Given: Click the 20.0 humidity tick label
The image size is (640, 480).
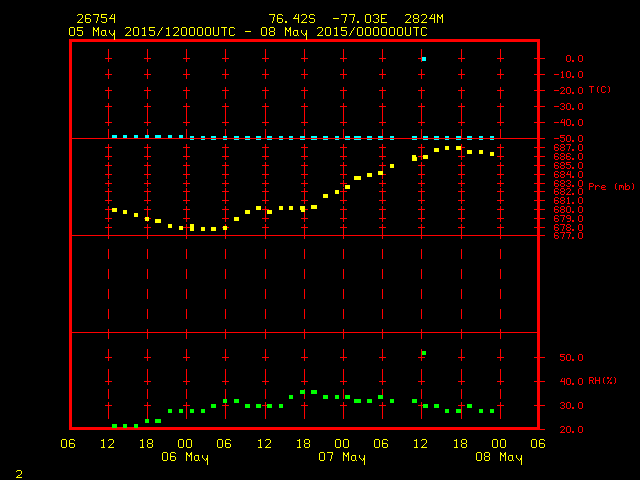Looking at the screenshot, I should pyautogui.click(x=571, y=430).
